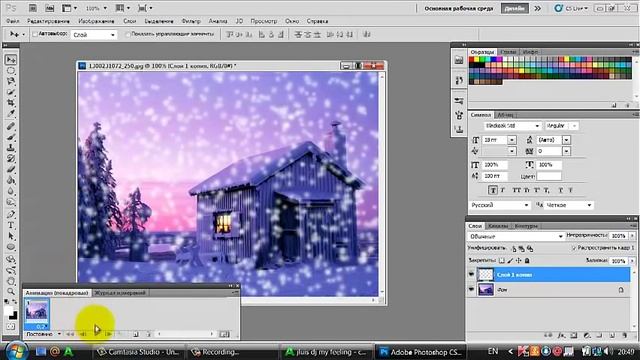Switch to the Каналы tab
Viewport: 640px width, 360px height.
click(498, 226)
